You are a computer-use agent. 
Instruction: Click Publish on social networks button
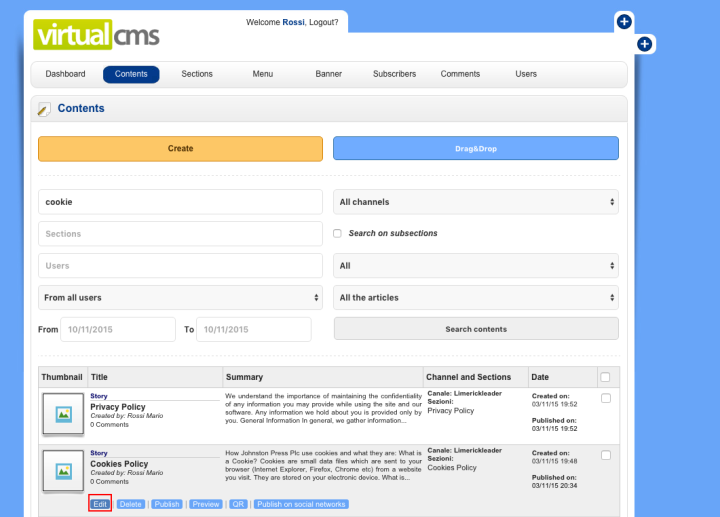[301, 504]
